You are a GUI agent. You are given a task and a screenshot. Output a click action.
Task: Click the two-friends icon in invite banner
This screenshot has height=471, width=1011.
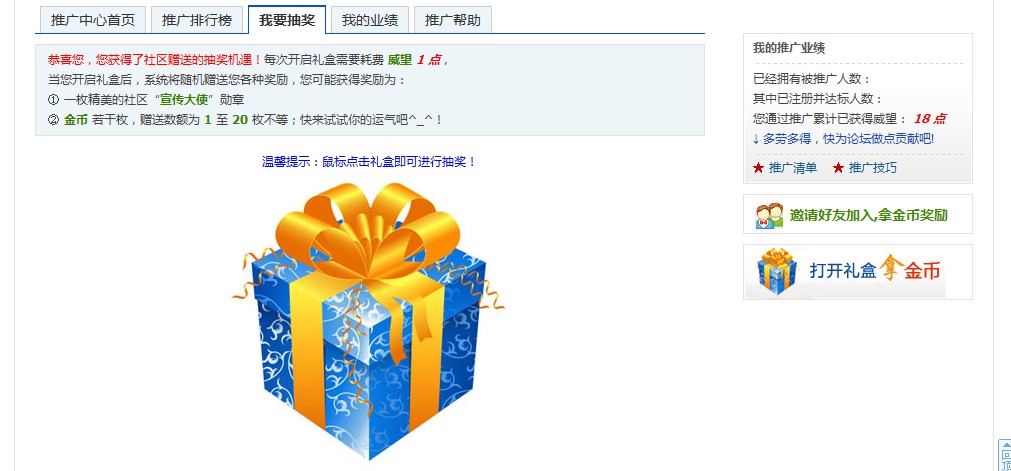click(x=769, y=215)
